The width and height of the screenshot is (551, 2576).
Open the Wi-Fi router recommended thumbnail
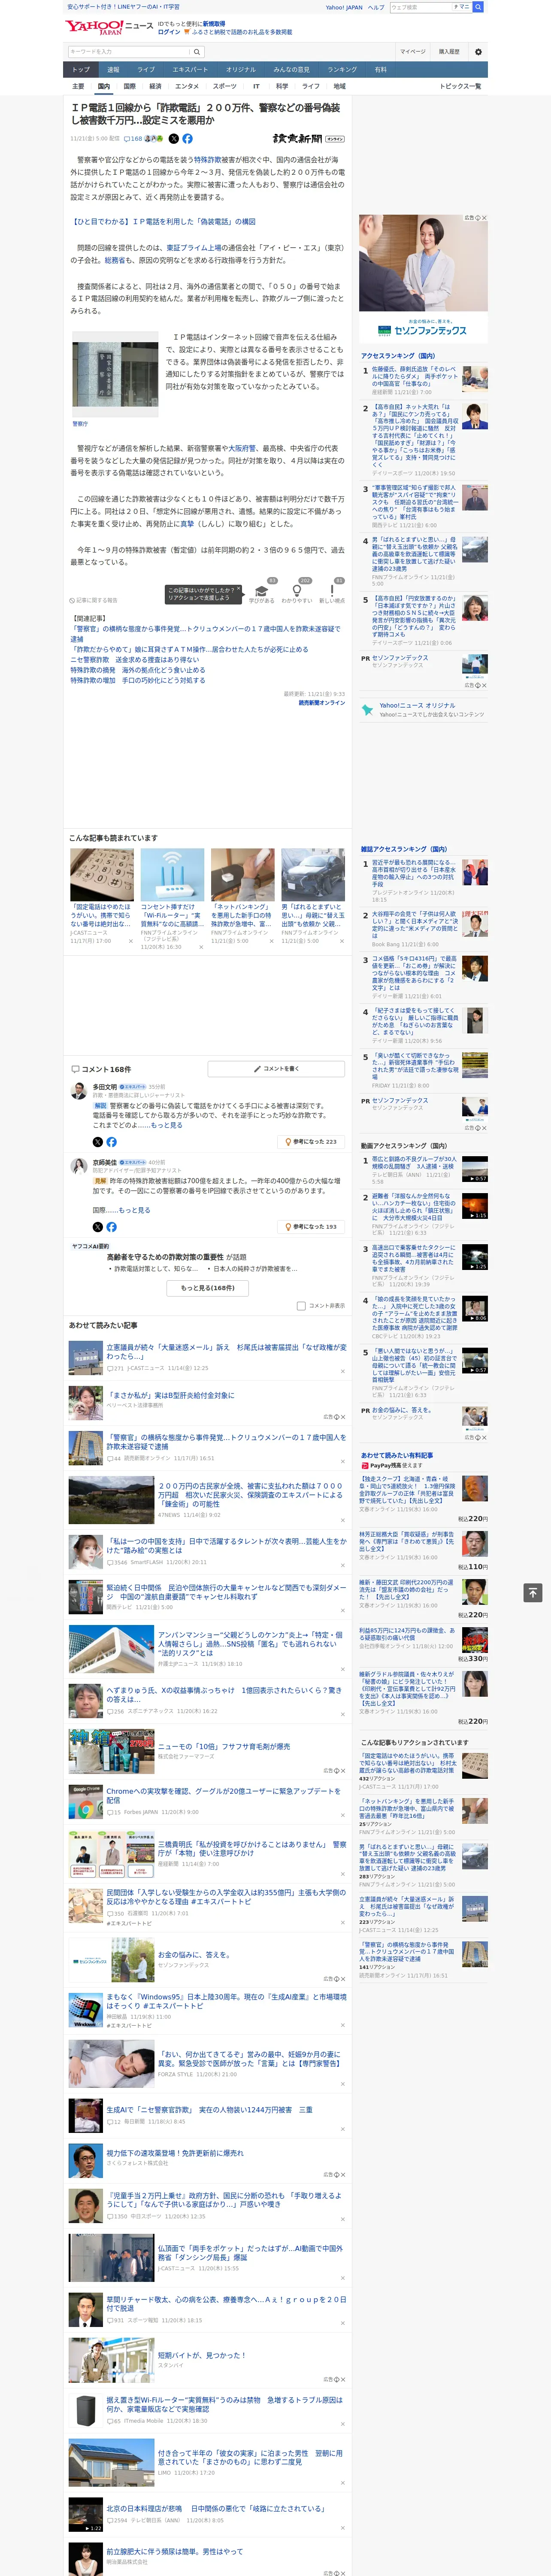[x=172, y=876]
